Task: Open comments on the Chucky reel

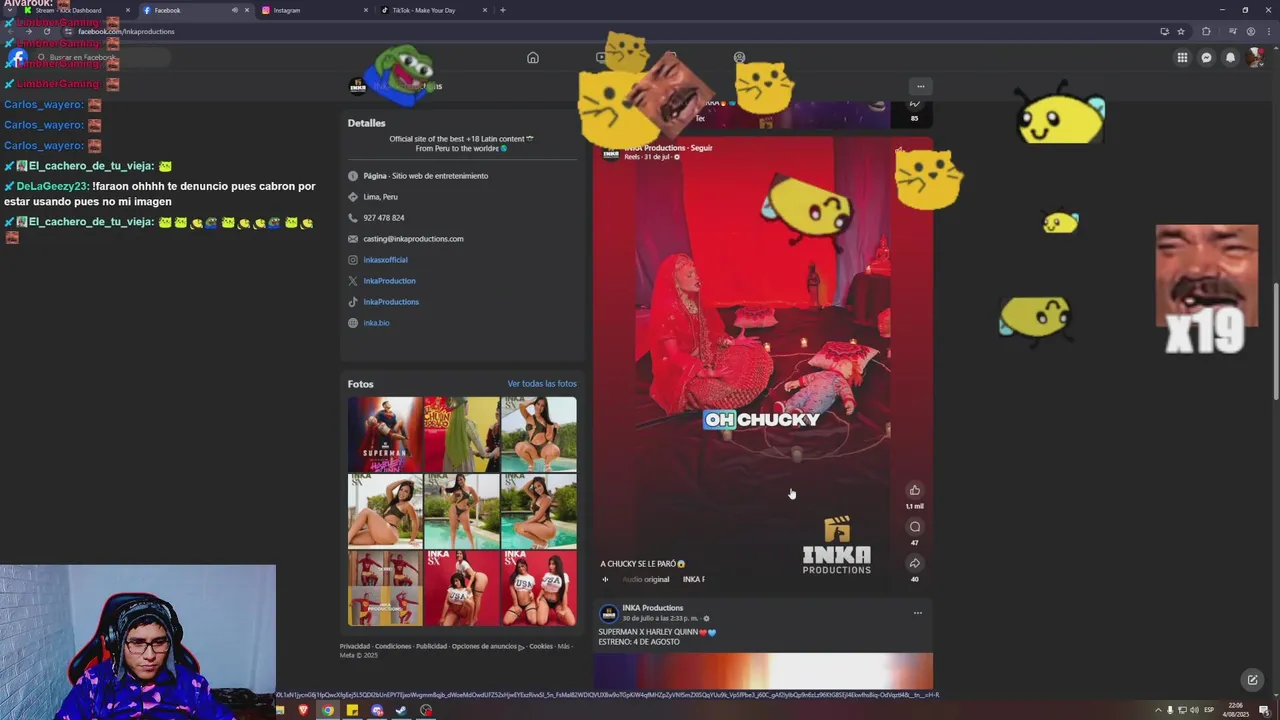Action: [x=914, y=527]
